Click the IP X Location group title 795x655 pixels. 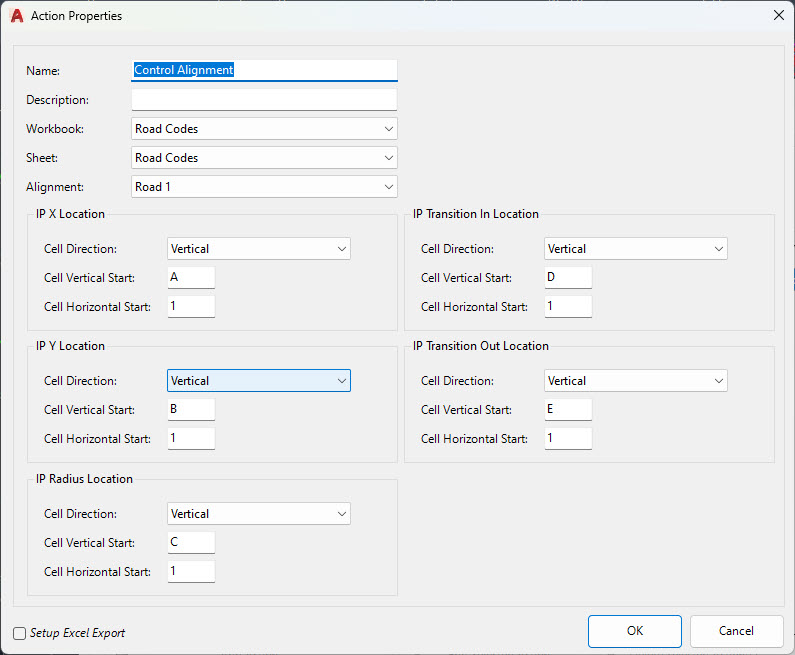pyautogui.click(x=70, y=214)
